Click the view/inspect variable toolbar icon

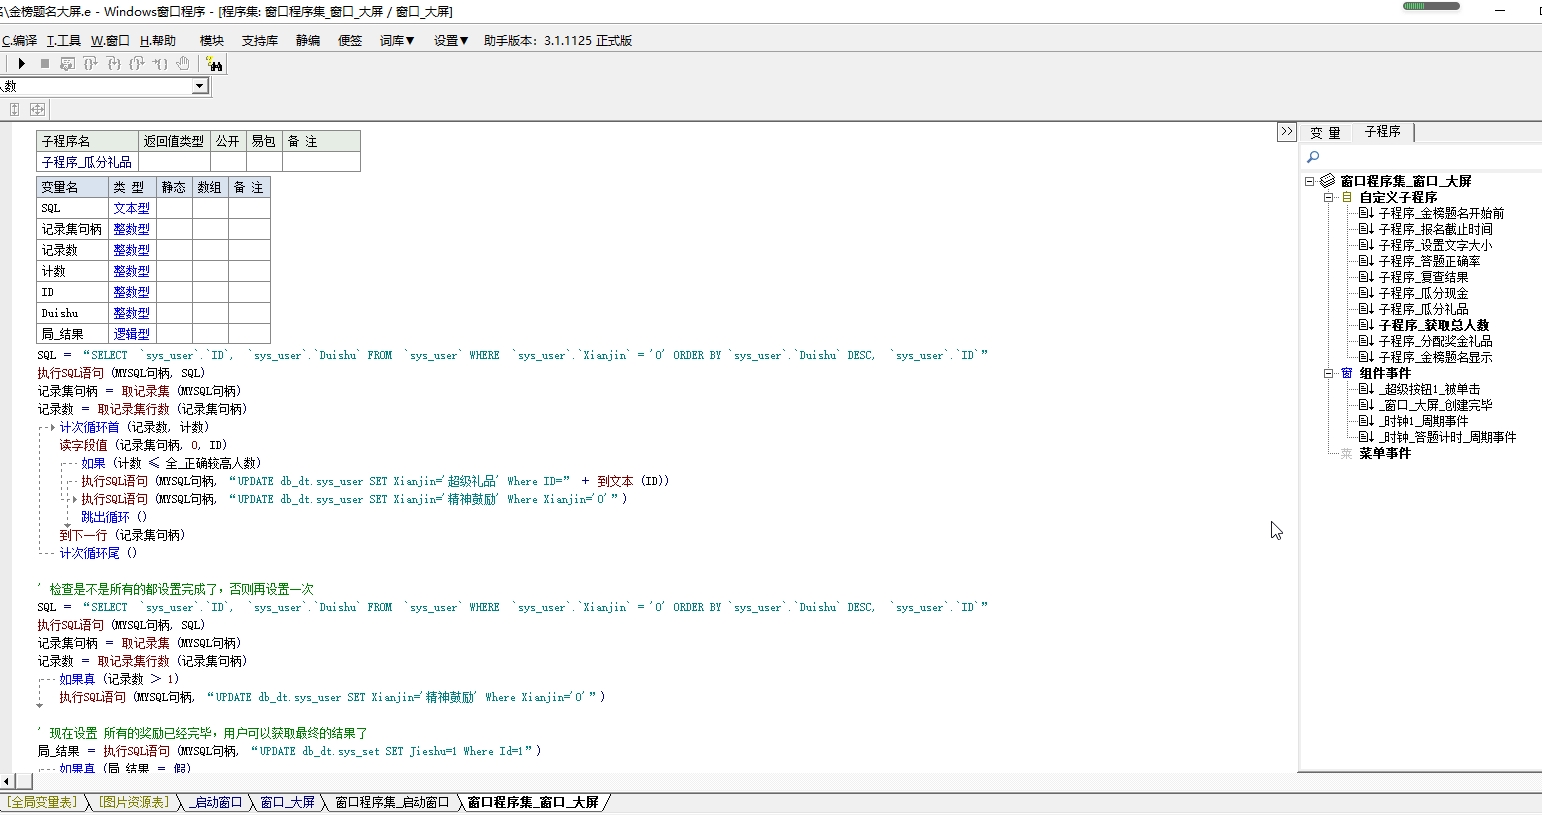[67, 63]
